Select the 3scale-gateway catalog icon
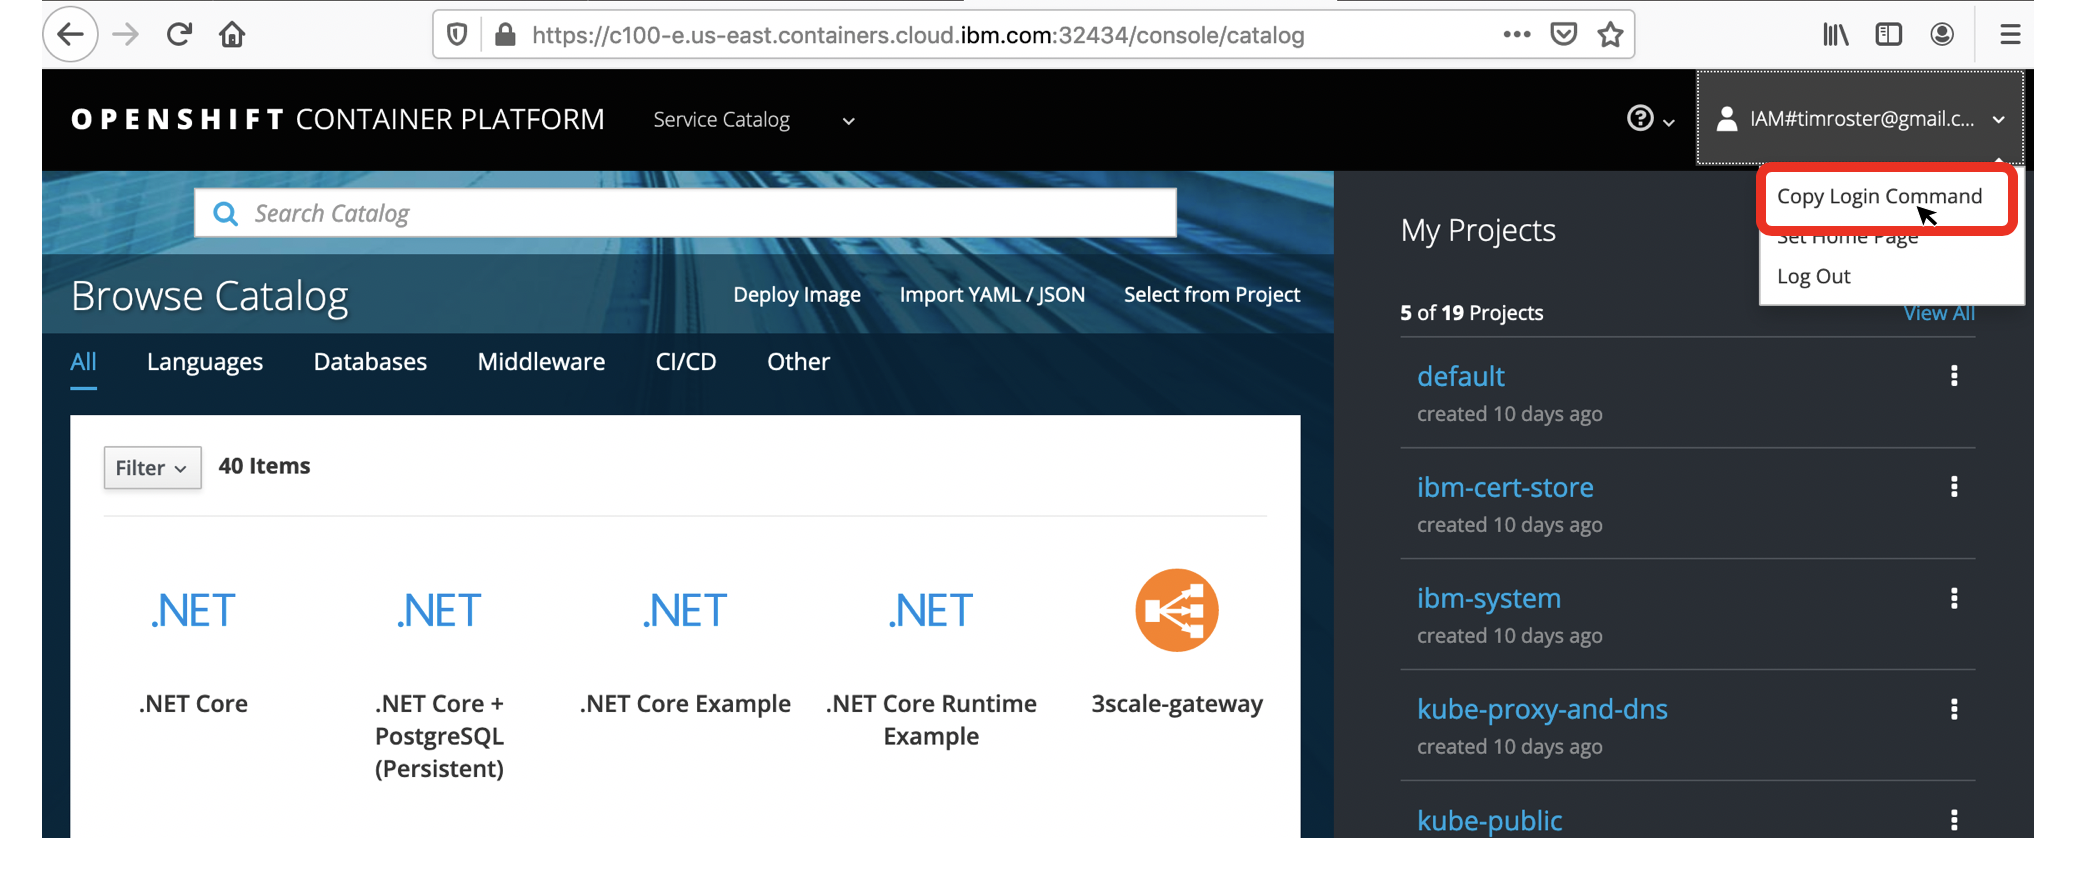This screenshot has width=2082, height=890. click(x=1177, y=611)
